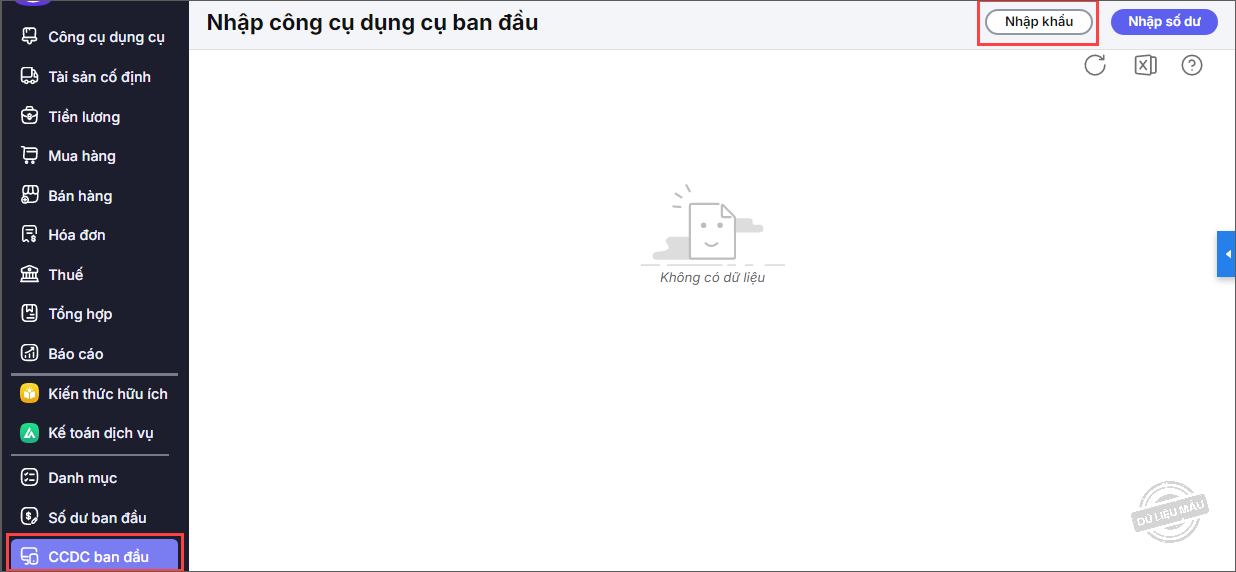Export list using the Excel icon
This screenshot has width=1236, height=572.
pyautogui.click(x=1145, y=65)
